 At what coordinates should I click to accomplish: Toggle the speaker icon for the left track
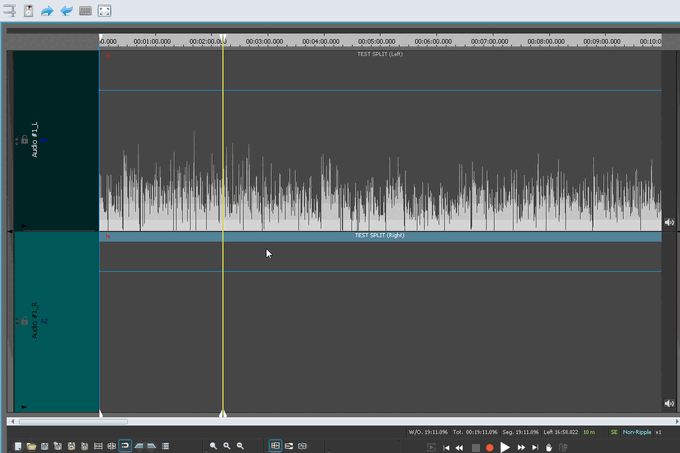coord(669,222)
